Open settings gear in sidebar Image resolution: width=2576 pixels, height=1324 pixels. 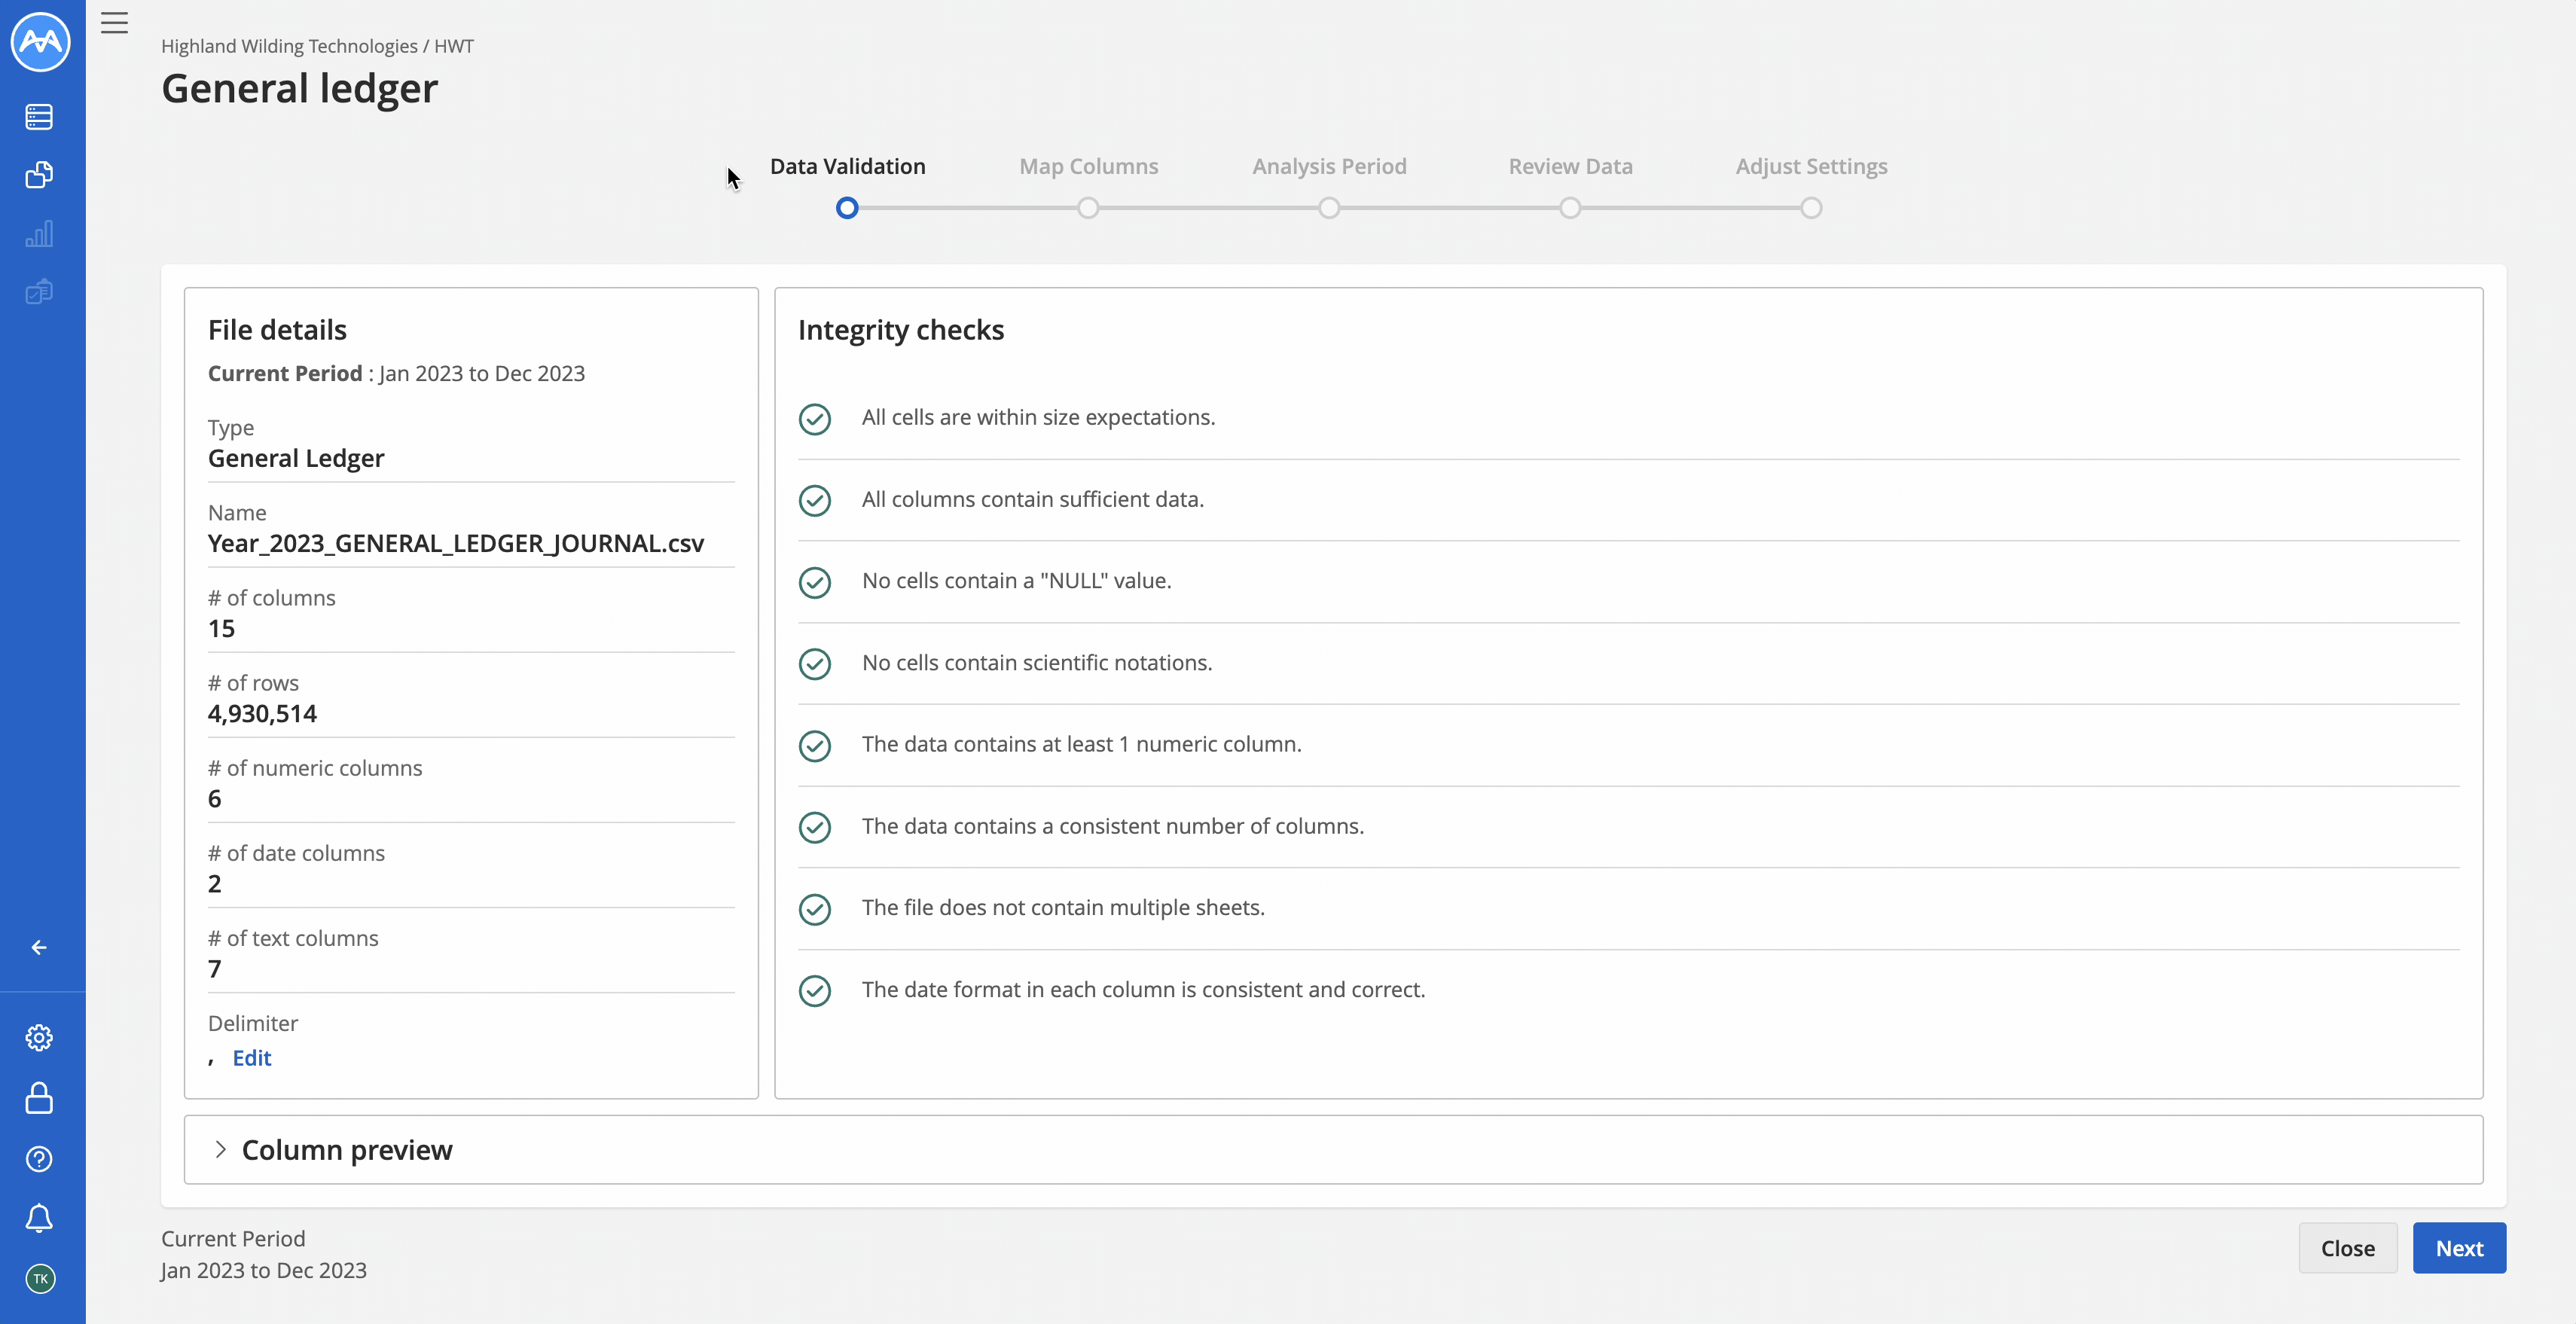[39, 1037]
